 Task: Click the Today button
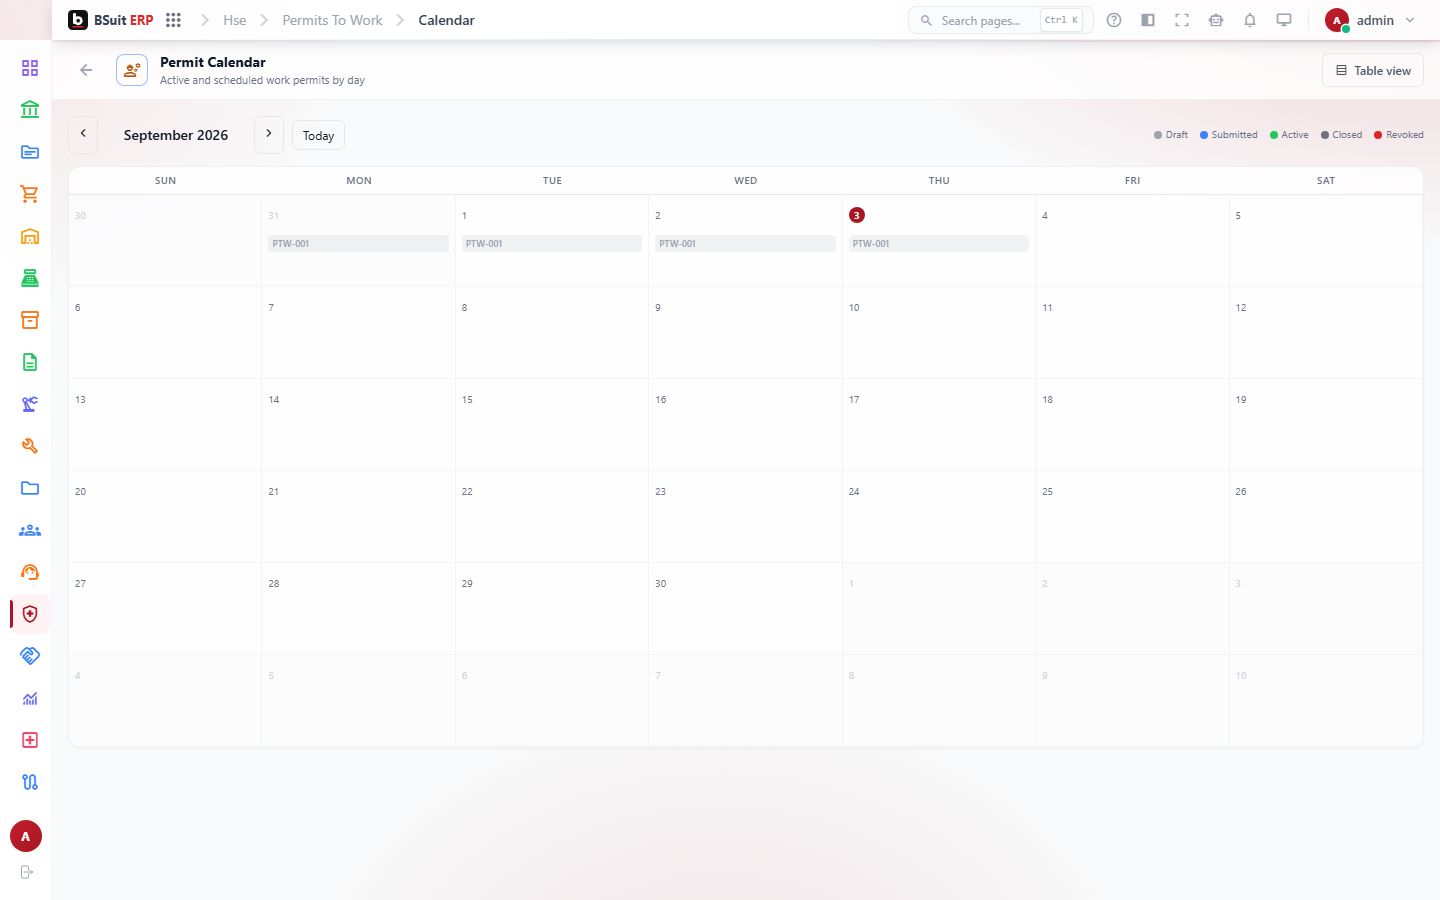(x=318, y=135)
